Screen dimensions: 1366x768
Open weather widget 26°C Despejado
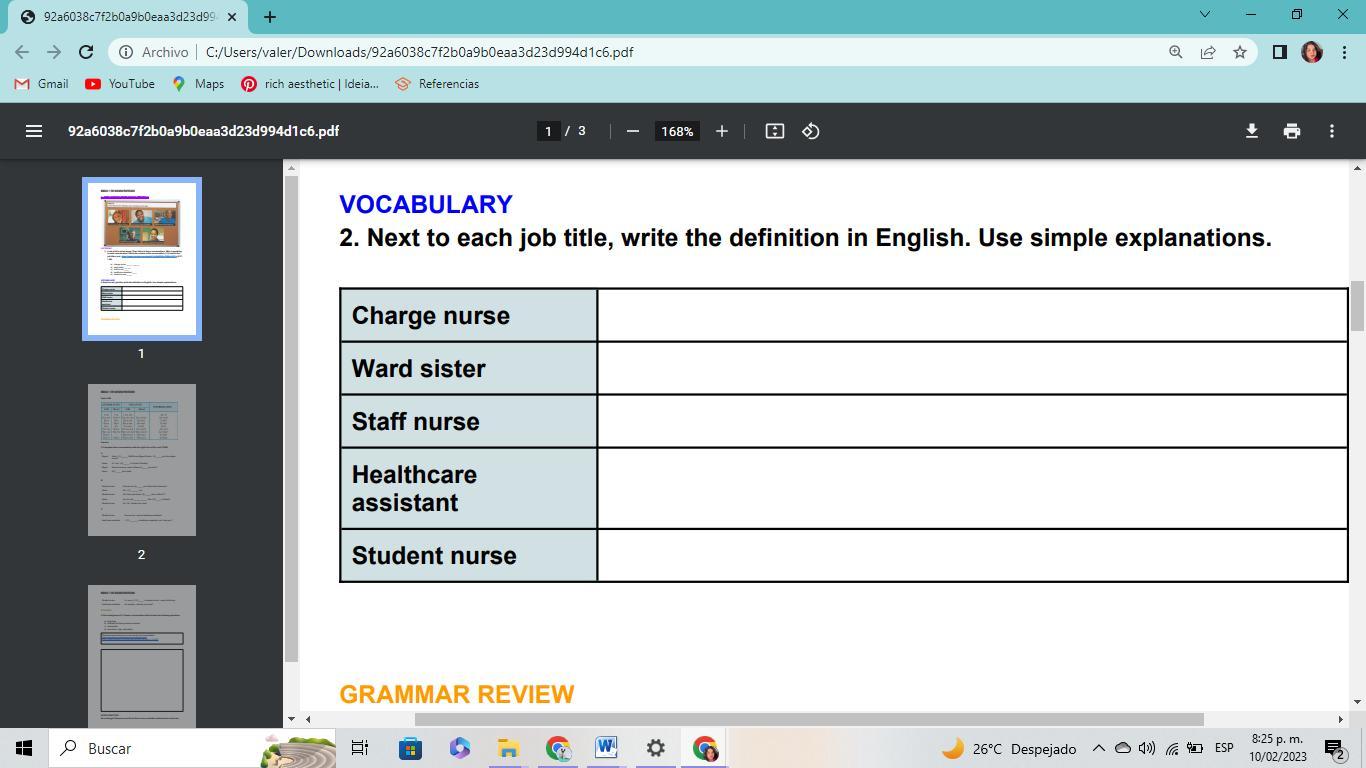point(1009,748)
